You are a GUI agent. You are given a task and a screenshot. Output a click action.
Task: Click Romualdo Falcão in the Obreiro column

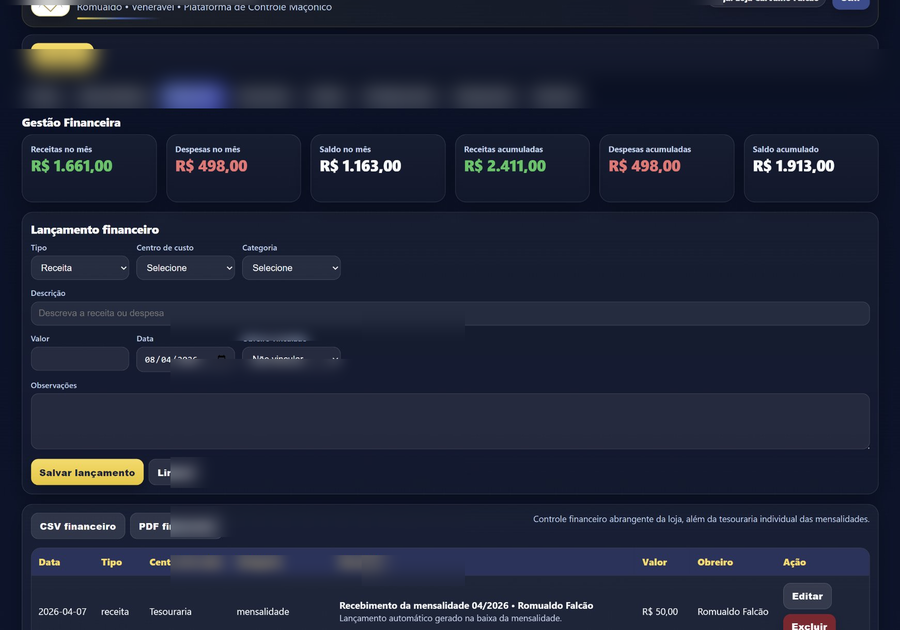point(732,612)
